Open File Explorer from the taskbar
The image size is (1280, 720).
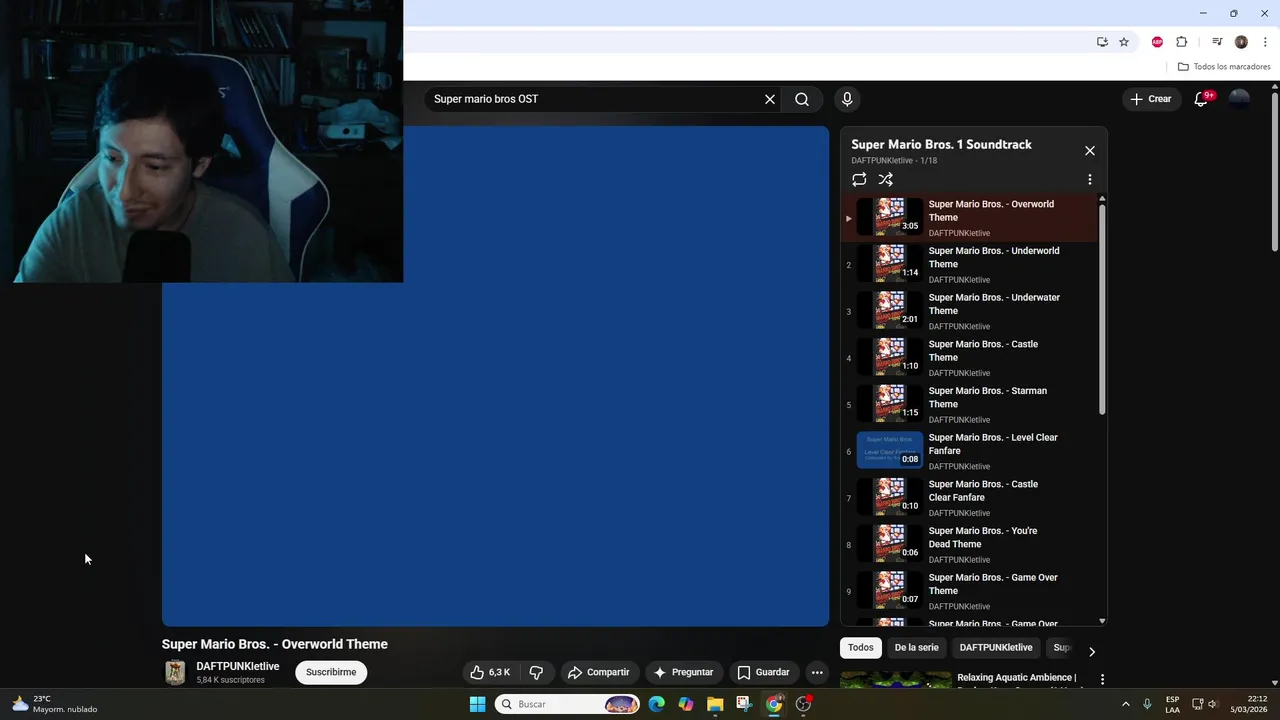[715, 704]
